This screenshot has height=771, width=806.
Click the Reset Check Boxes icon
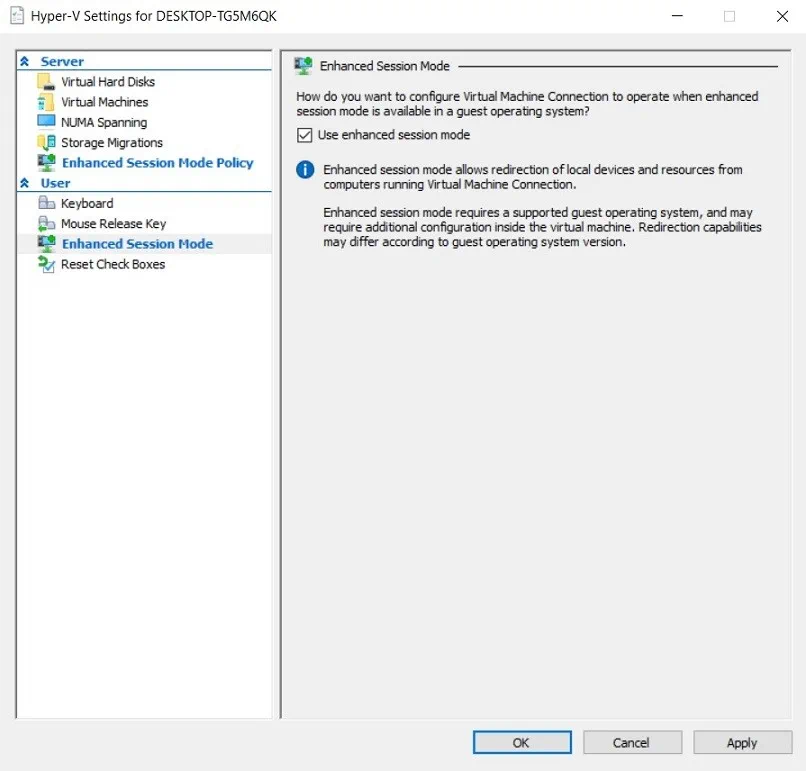[x=46, y=264]
